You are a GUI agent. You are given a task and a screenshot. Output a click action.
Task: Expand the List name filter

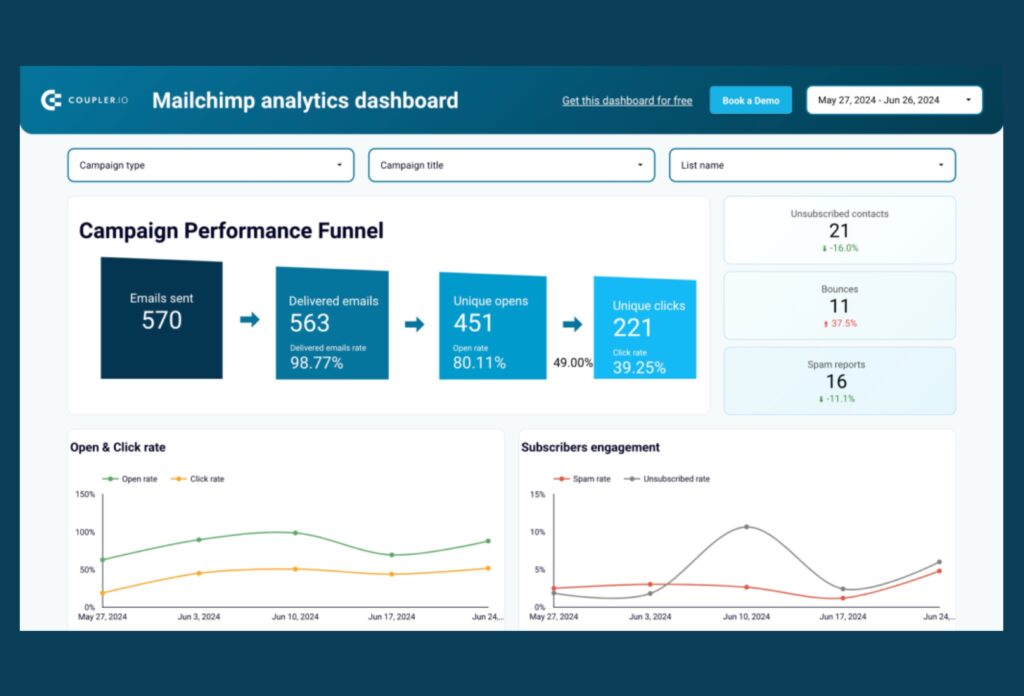812,165
